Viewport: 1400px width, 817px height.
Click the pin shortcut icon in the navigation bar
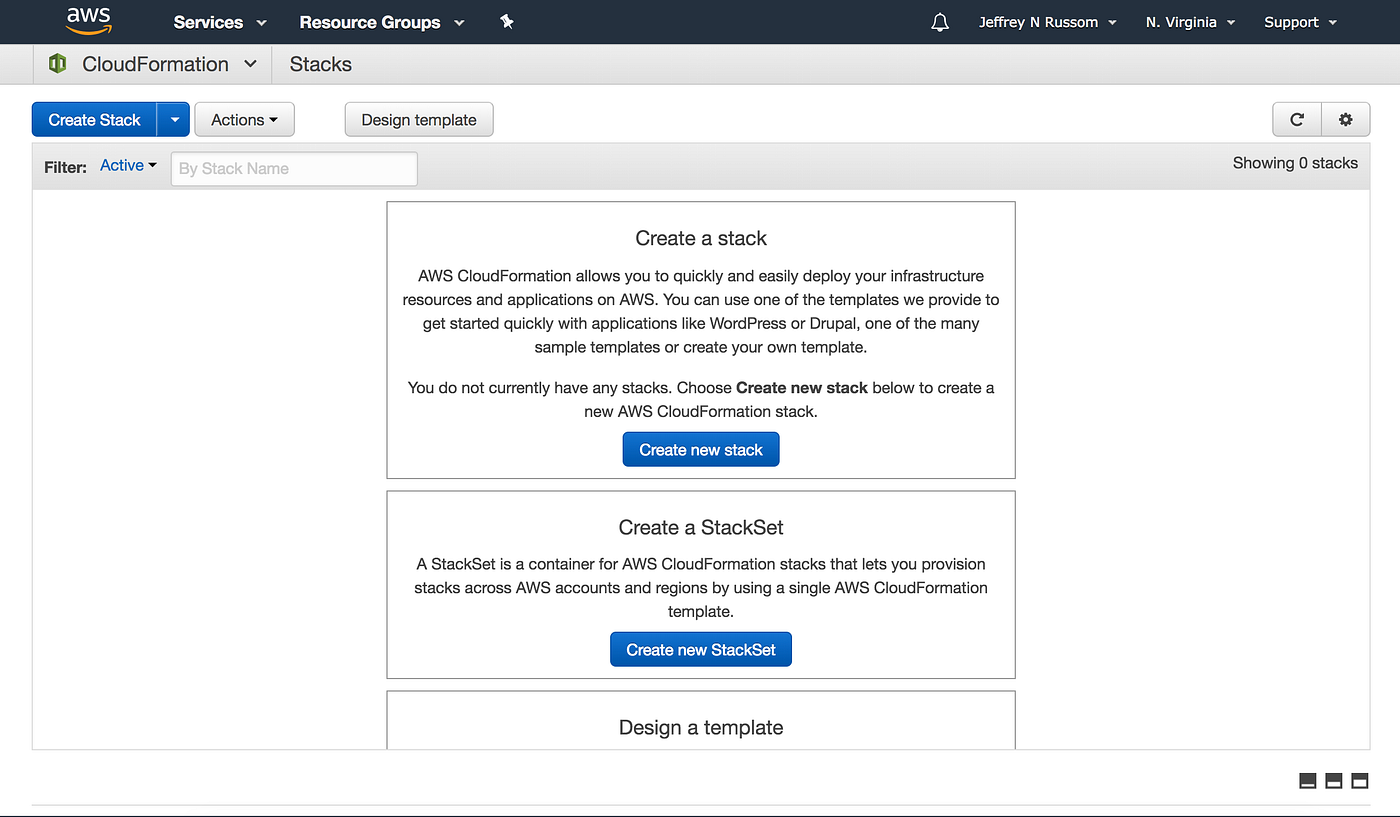pyautogui.click(x=507, y=21)
